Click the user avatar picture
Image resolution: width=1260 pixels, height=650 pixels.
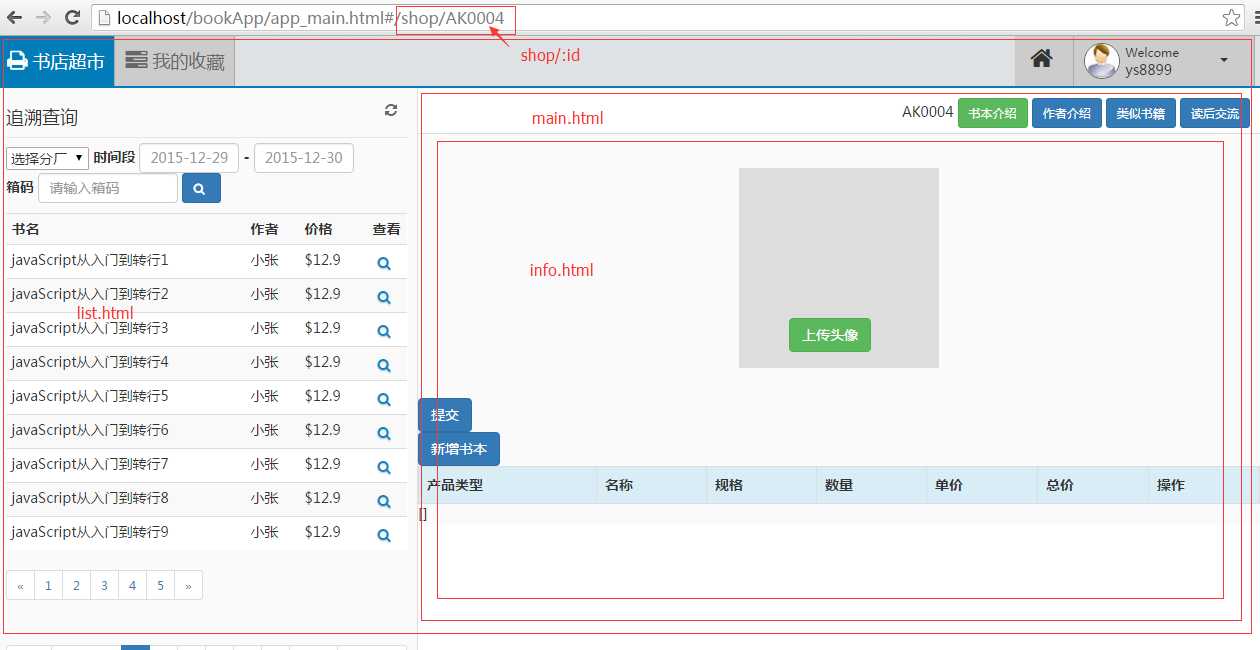[x=1102, y=61]
